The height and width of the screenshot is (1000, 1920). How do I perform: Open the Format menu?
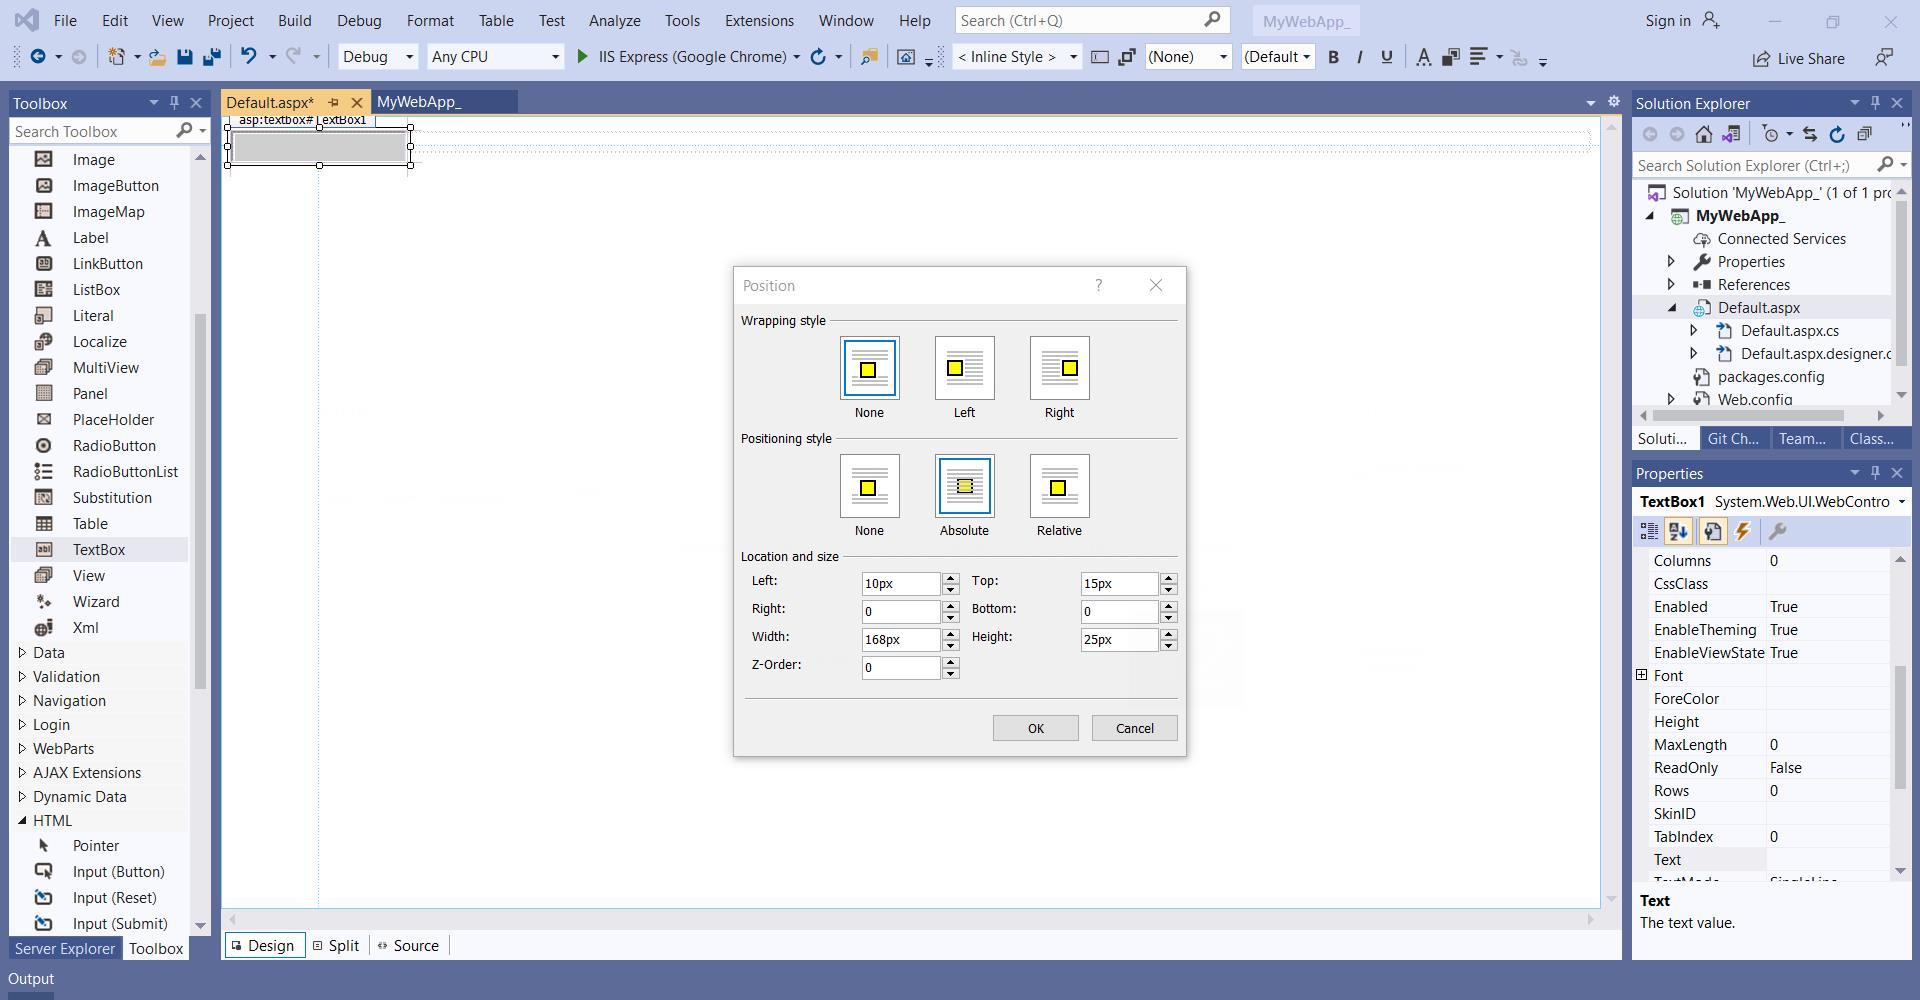(430, 20)
